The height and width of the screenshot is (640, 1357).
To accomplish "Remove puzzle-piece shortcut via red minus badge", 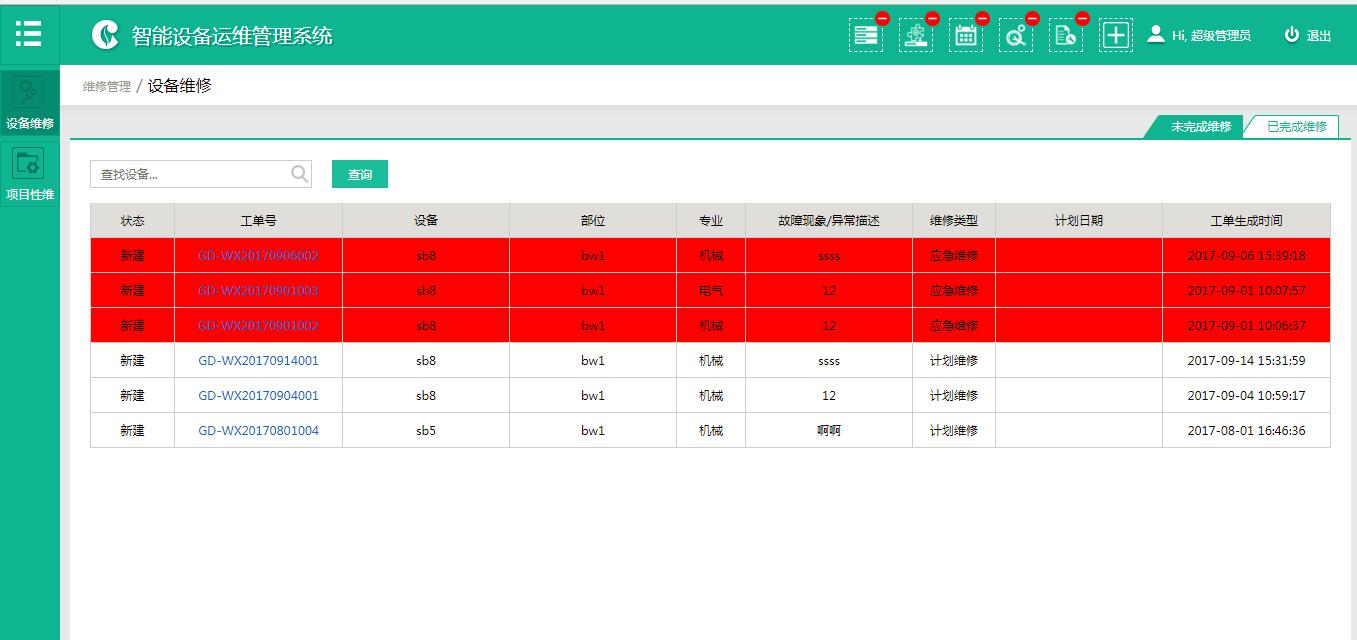I will tap(933, 18).
